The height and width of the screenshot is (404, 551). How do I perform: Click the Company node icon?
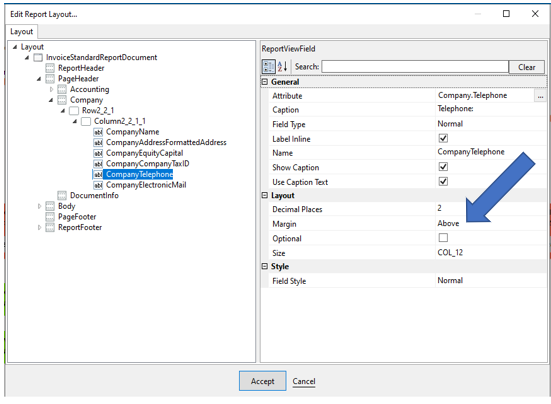point(62,100)
